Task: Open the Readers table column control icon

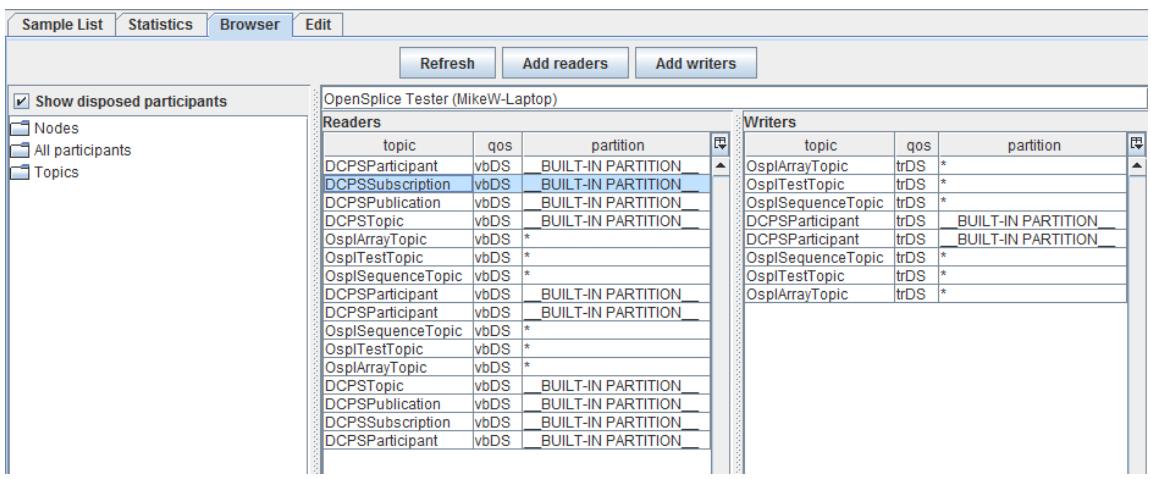Action: coord(720,144)
